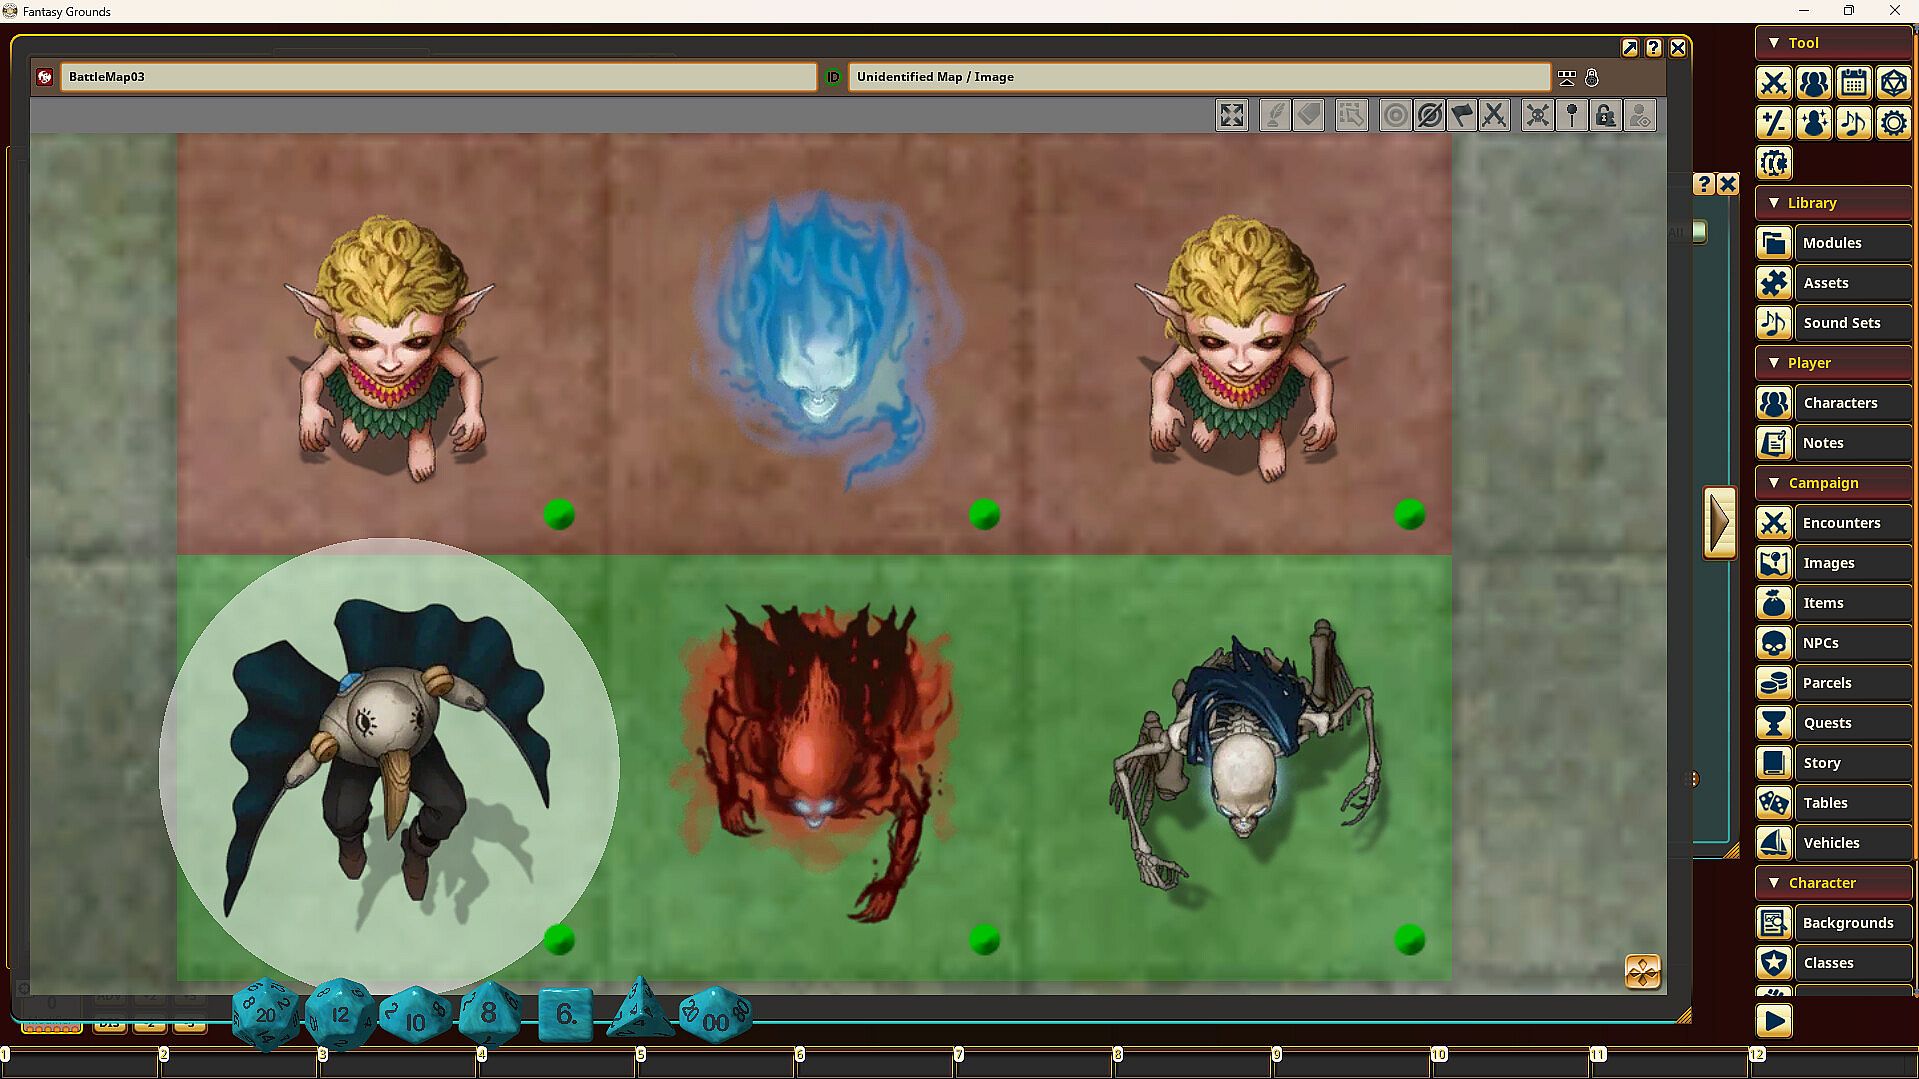Open the Combat Tracker crossed-swords tool
Screen dimensions: 1919x1079
pyautogui.click(x=1774, y=83)
